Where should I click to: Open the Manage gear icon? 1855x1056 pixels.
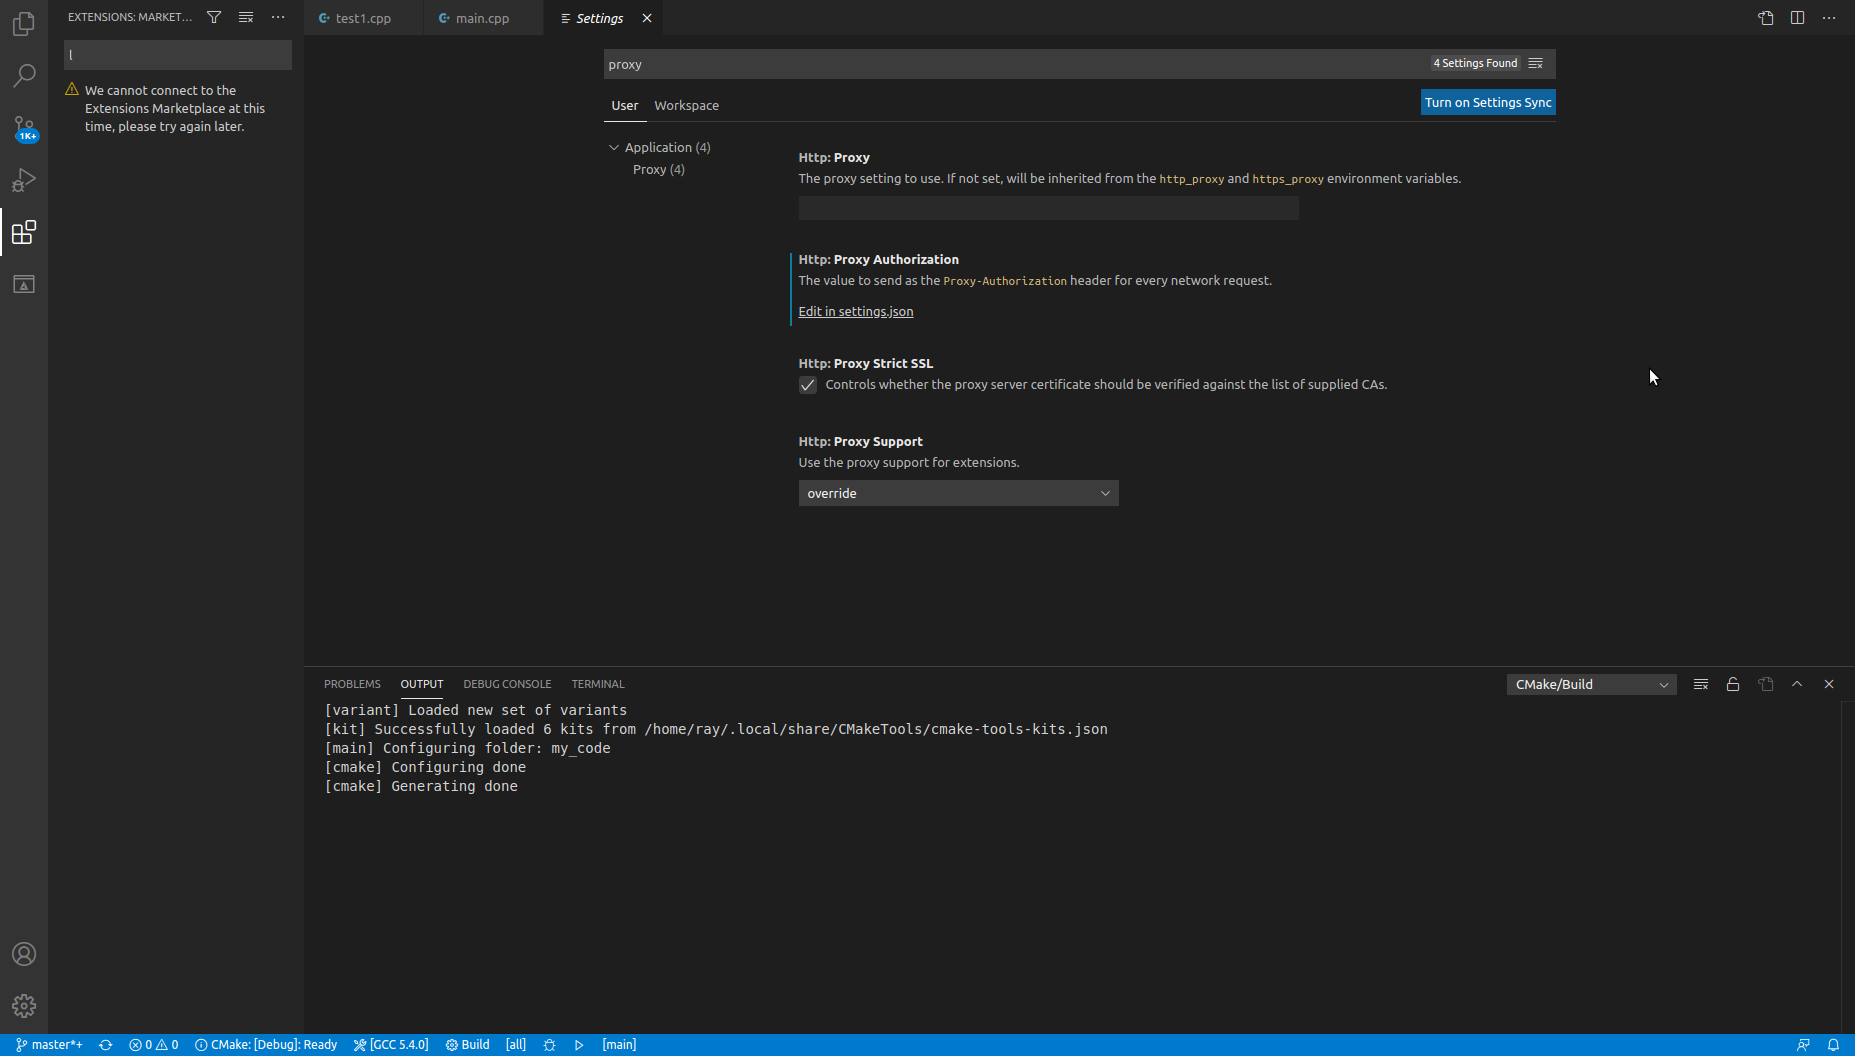pos(24,1006)
